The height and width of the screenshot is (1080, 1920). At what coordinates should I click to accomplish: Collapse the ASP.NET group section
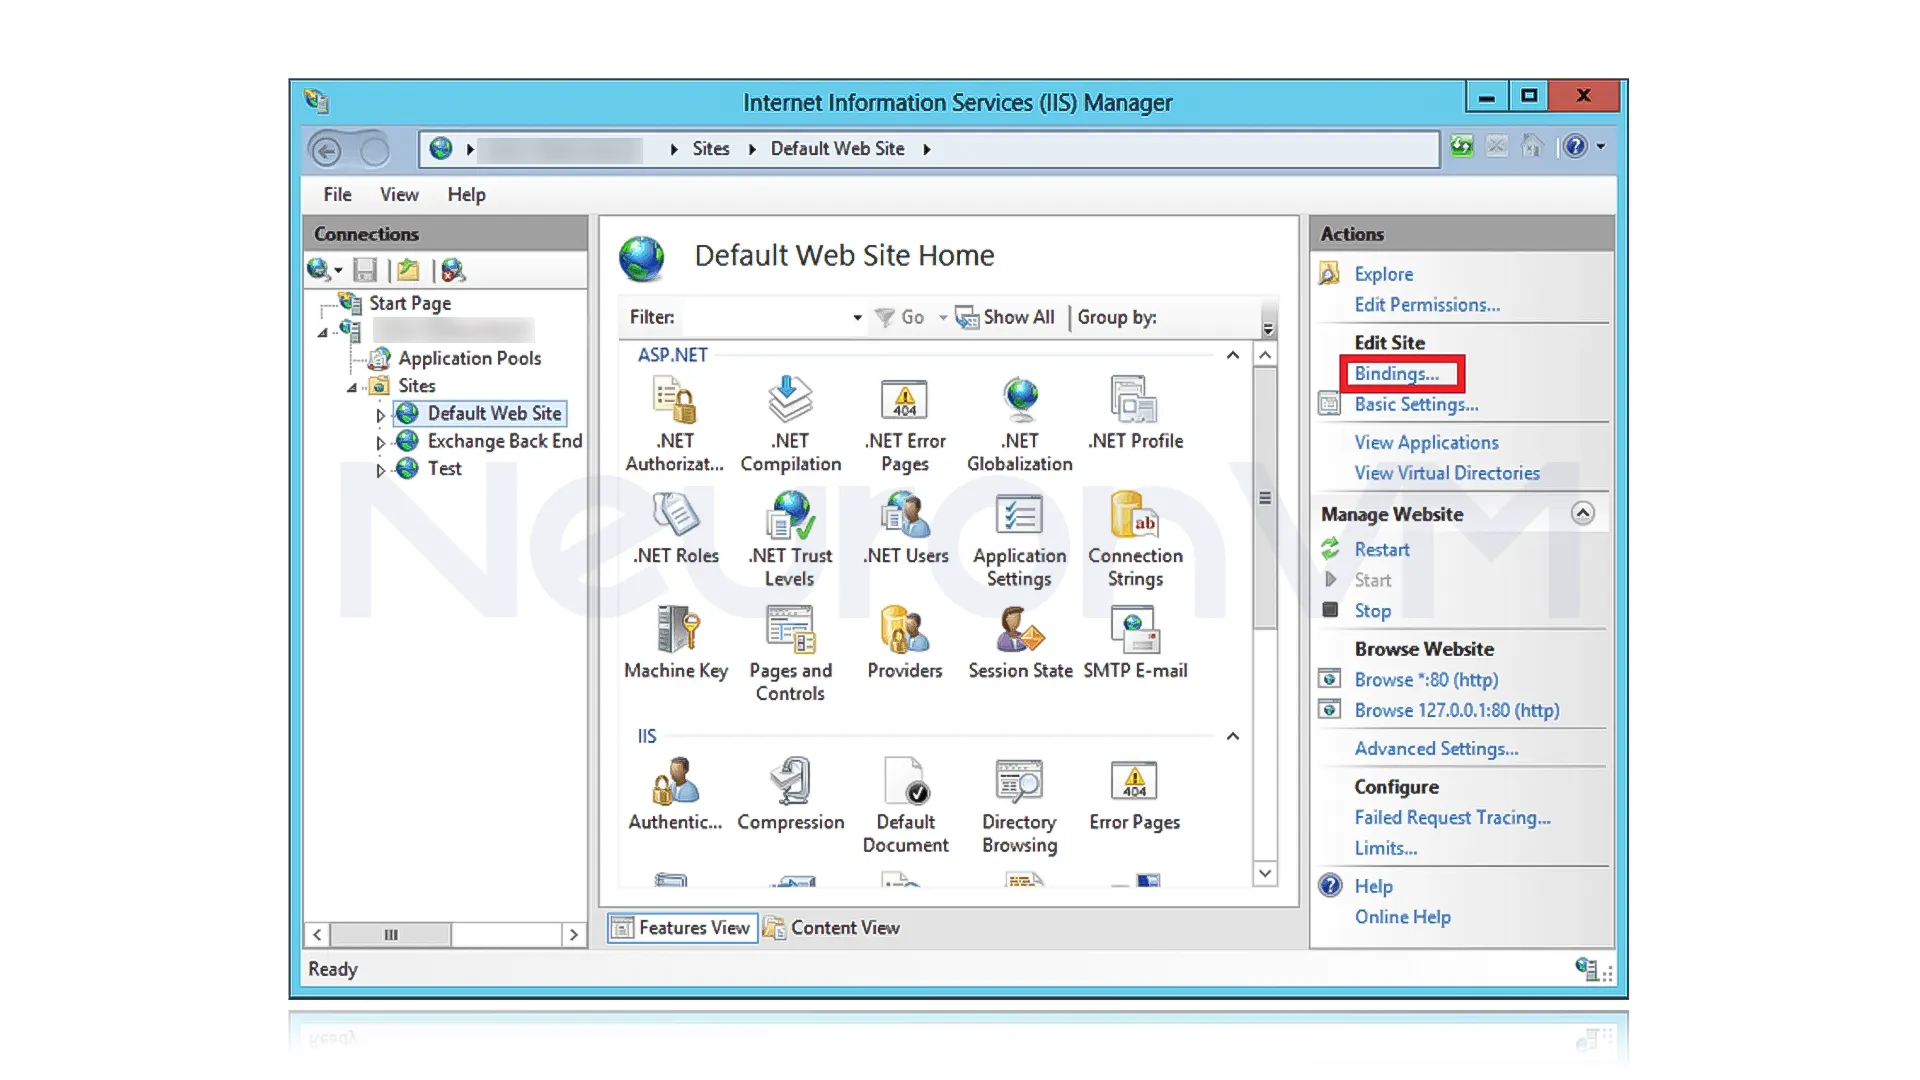(1232, 355)
